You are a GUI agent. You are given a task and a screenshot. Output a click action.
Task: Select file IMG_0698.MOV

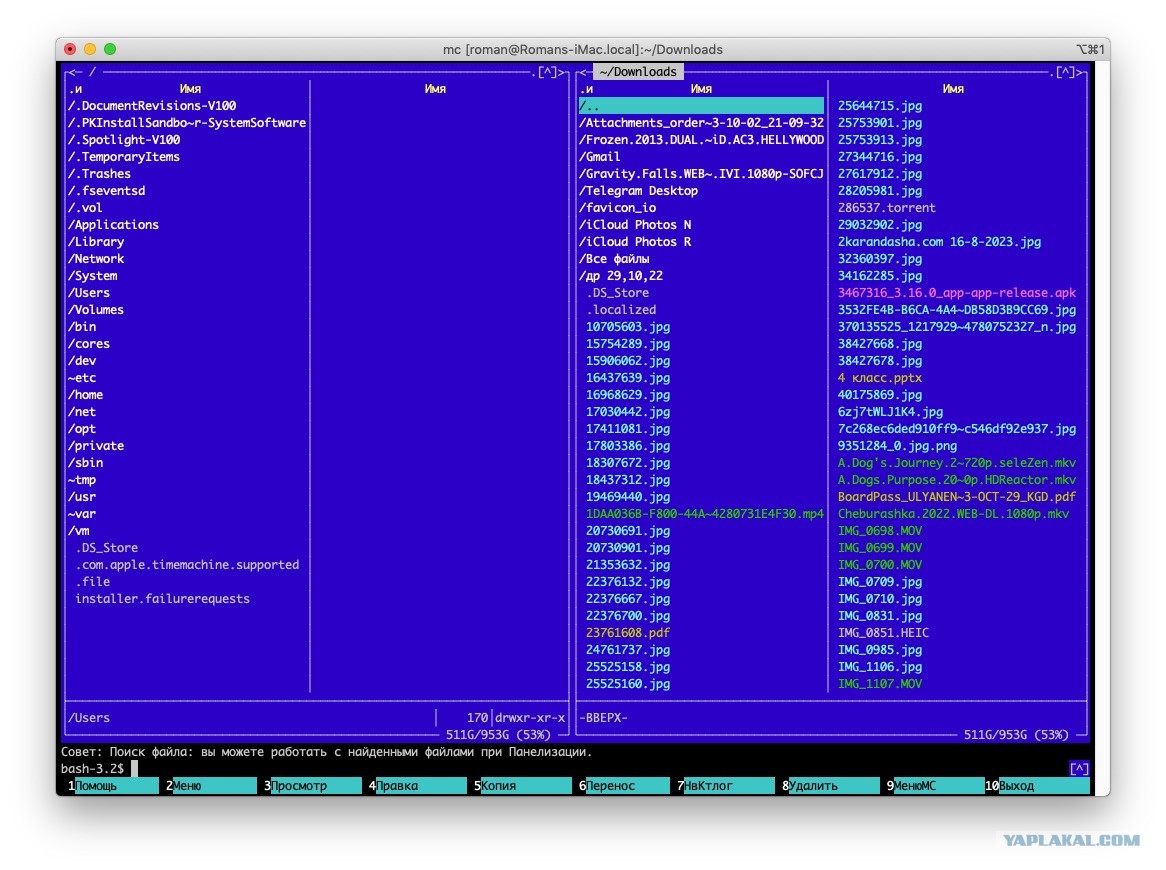(x=880, y=531)
